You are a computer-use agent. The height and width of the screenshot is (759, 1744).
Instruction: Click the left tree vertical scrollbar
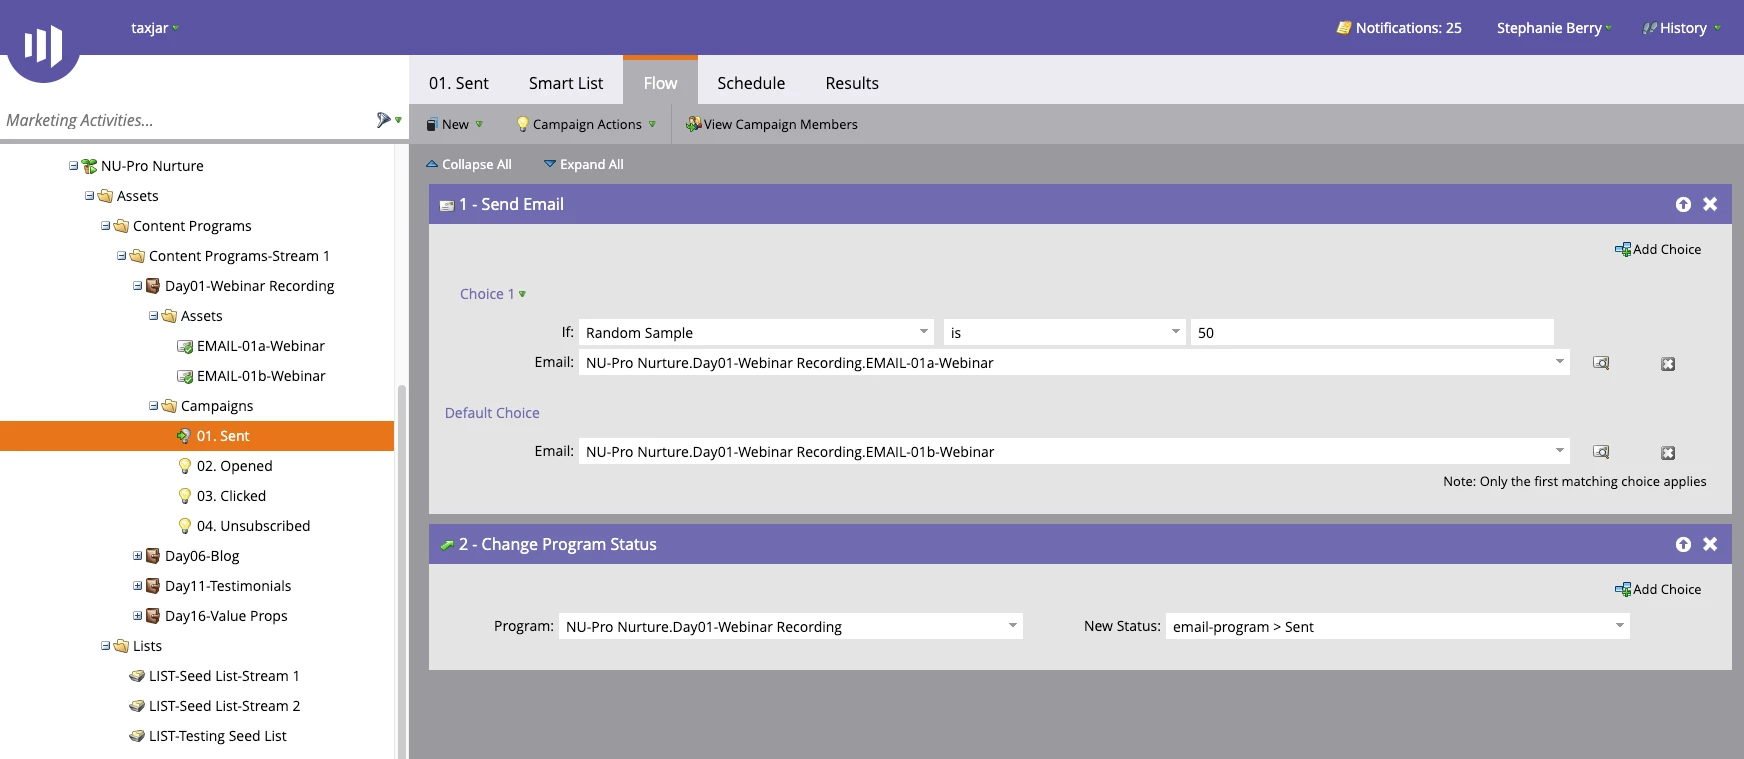point(402,570)
